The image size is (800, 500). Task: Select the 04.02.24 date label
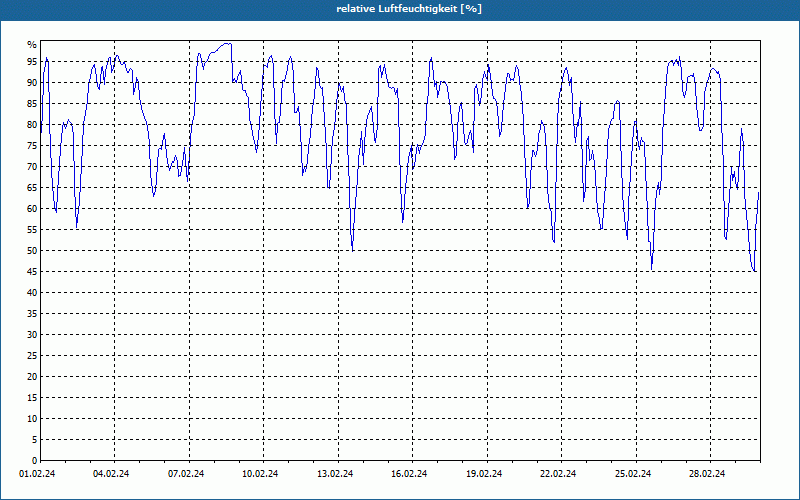point(111,474)
